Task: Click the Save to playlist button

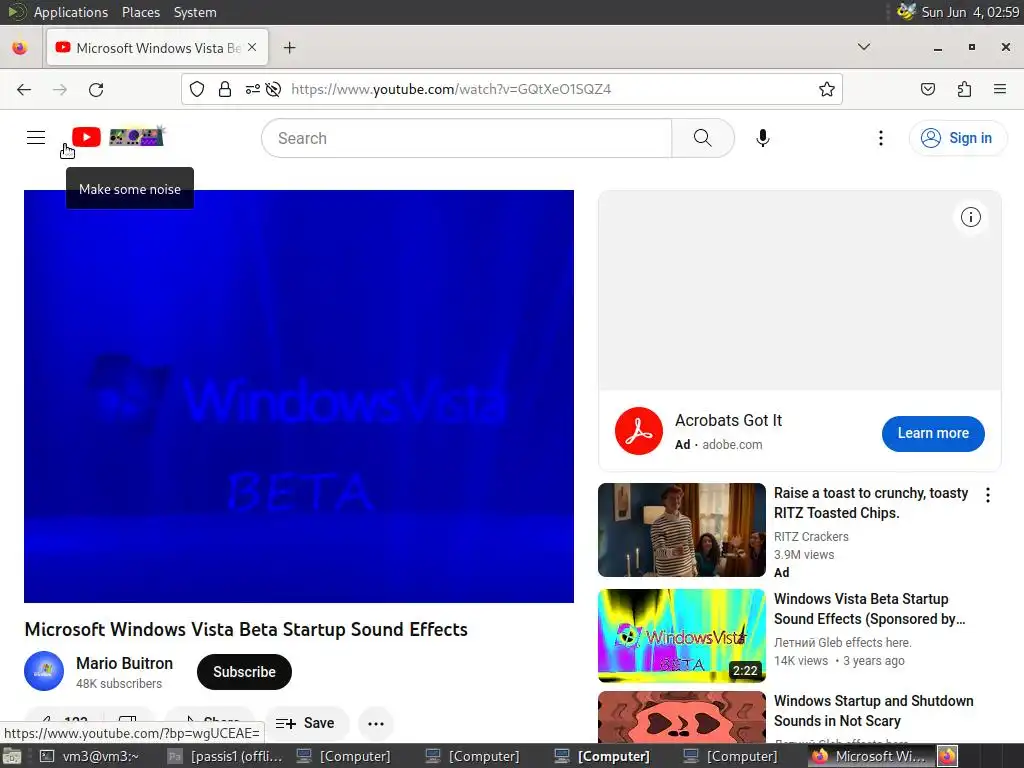Action: click(x=306, y=723)
